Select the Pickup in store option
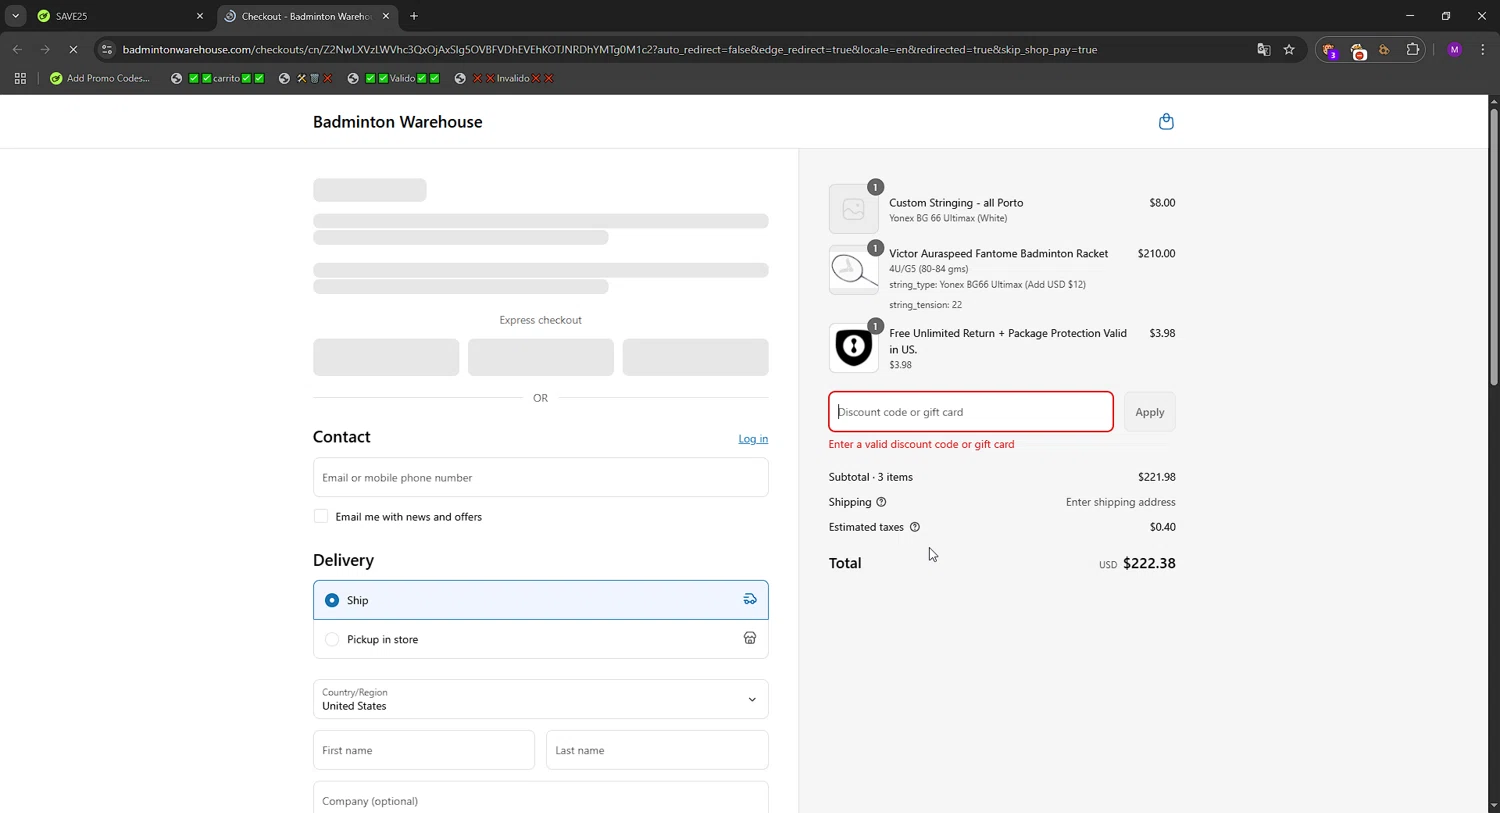Image resolution: width=1500 pixels, height=813 pixels. click(540, 639)
